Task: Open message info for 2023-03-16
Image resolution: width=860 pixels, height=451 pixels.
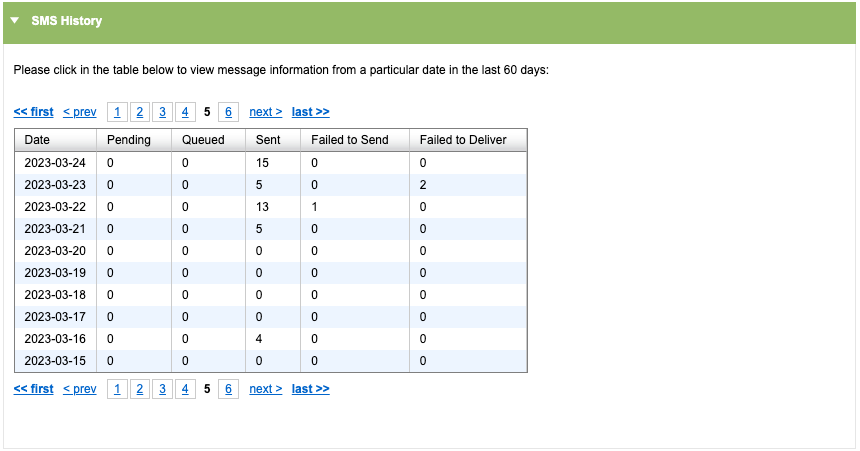Action: click(55, 339)
